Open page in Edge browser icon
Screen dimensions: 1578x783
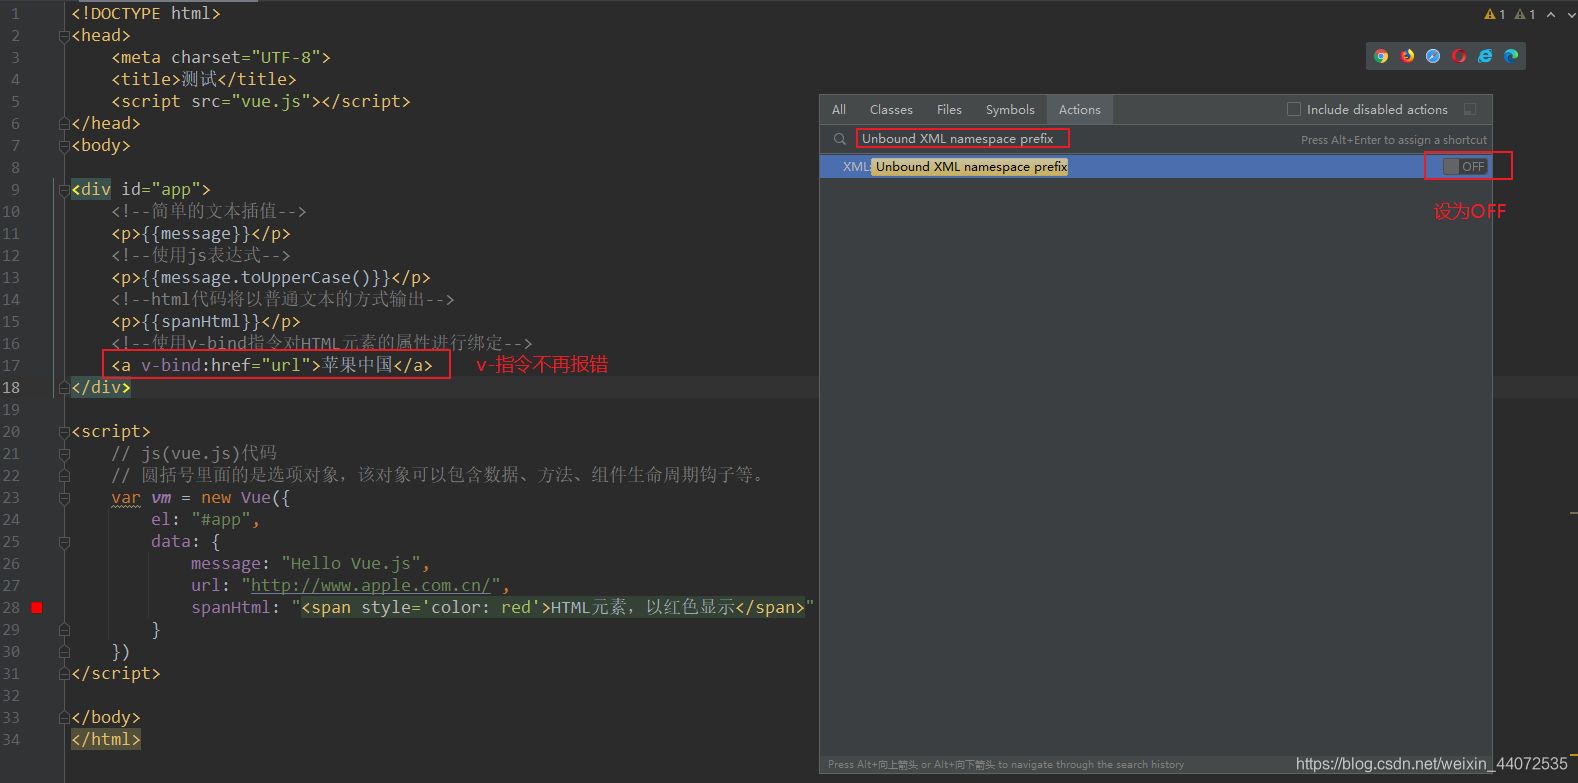coord(1511,56)
